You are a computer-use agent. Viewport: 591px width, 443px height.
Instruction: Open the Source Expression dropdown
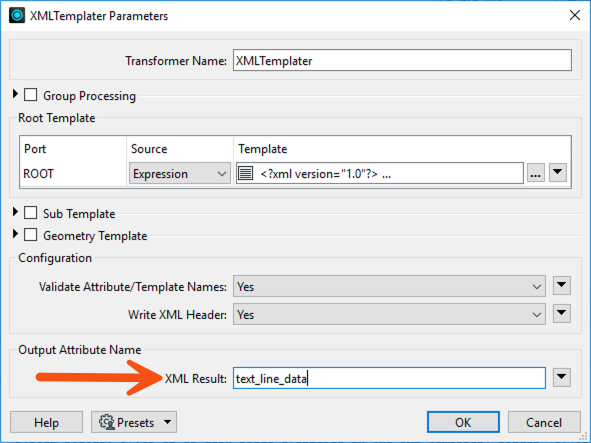180,173
